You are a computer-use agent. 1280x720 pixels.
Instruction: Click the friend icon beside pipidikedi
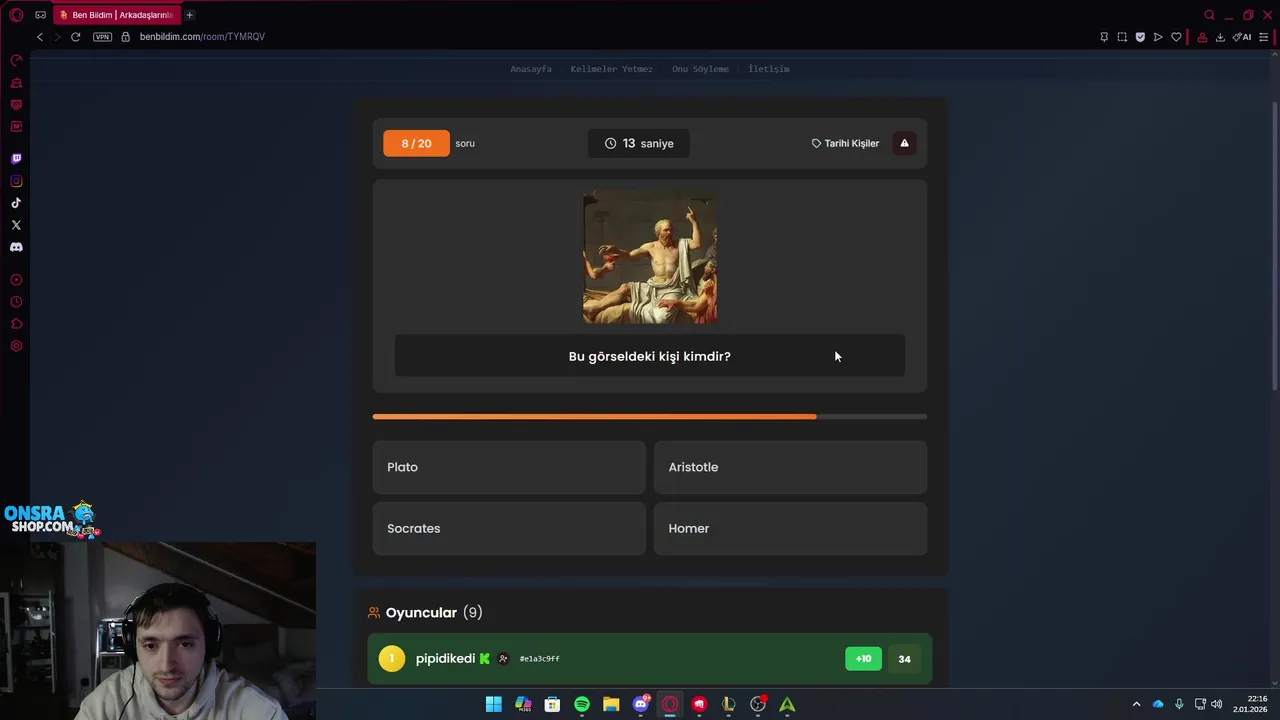click(503, 659)
